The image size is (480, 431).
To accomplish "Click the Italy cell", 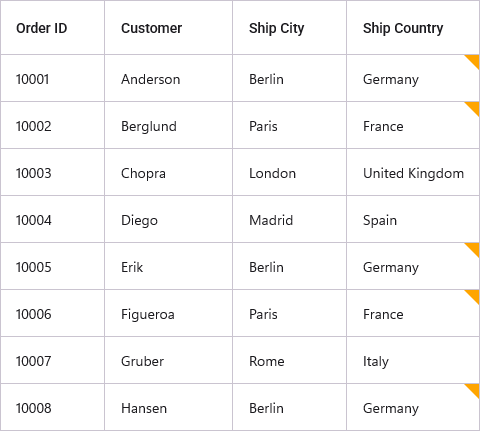I will click(x=413, y=360).
